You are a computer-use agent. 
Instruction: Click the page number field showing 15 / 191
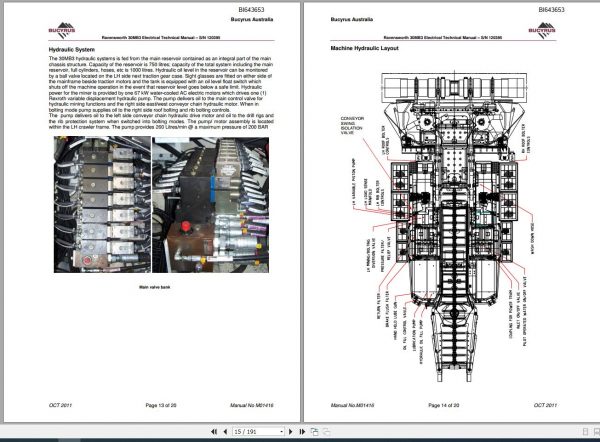click(x=256, y=432)
